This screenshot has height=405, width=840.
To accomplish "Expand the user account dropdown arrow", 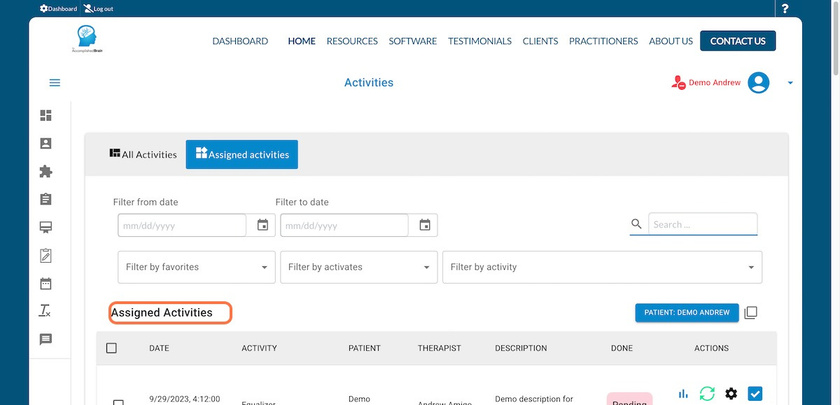I will tap(790, 83).
